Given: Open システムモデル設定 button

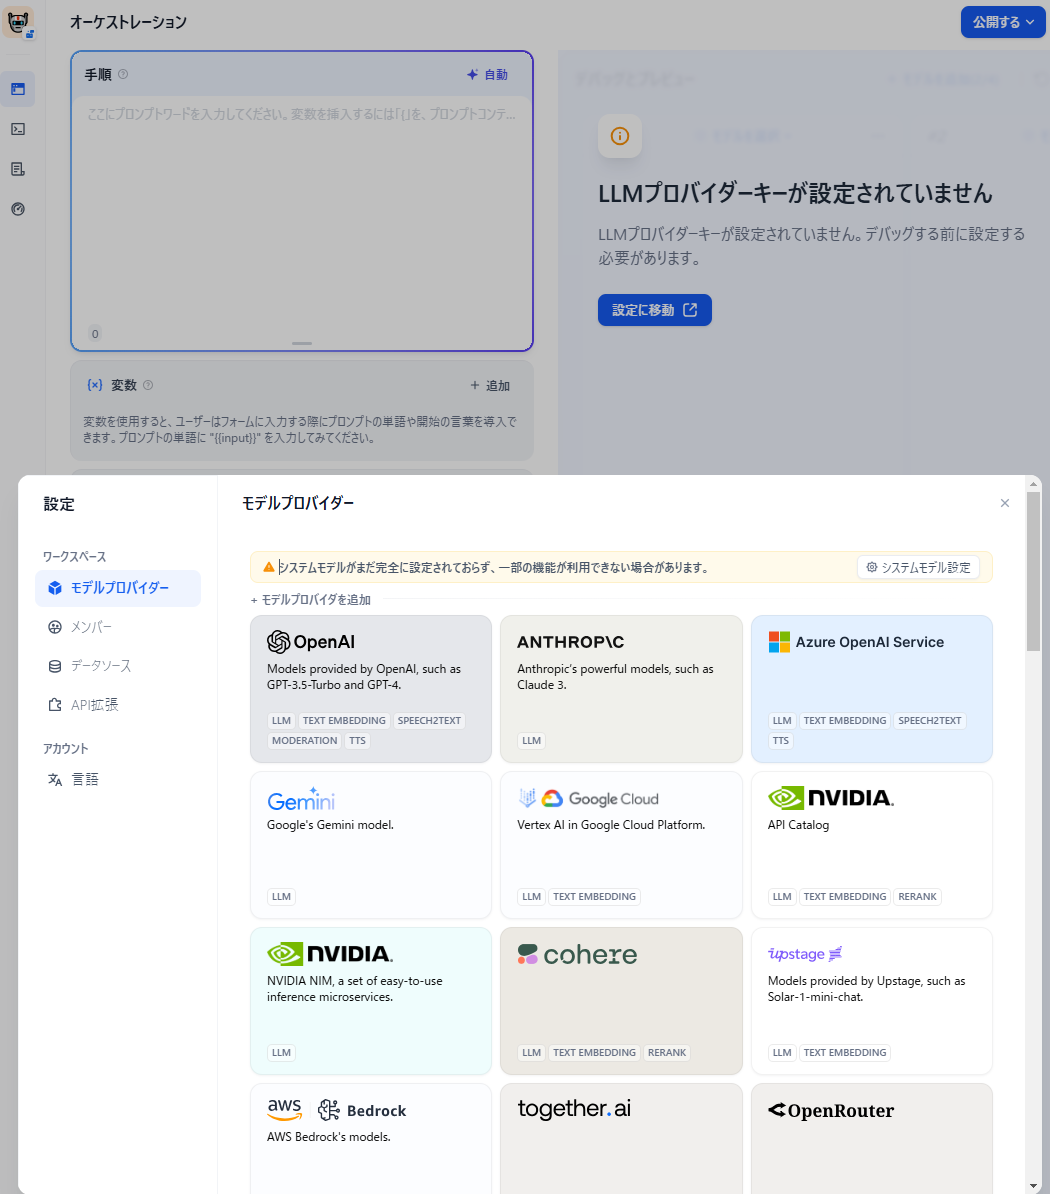Looking at the screenshot, I should 918,567.
